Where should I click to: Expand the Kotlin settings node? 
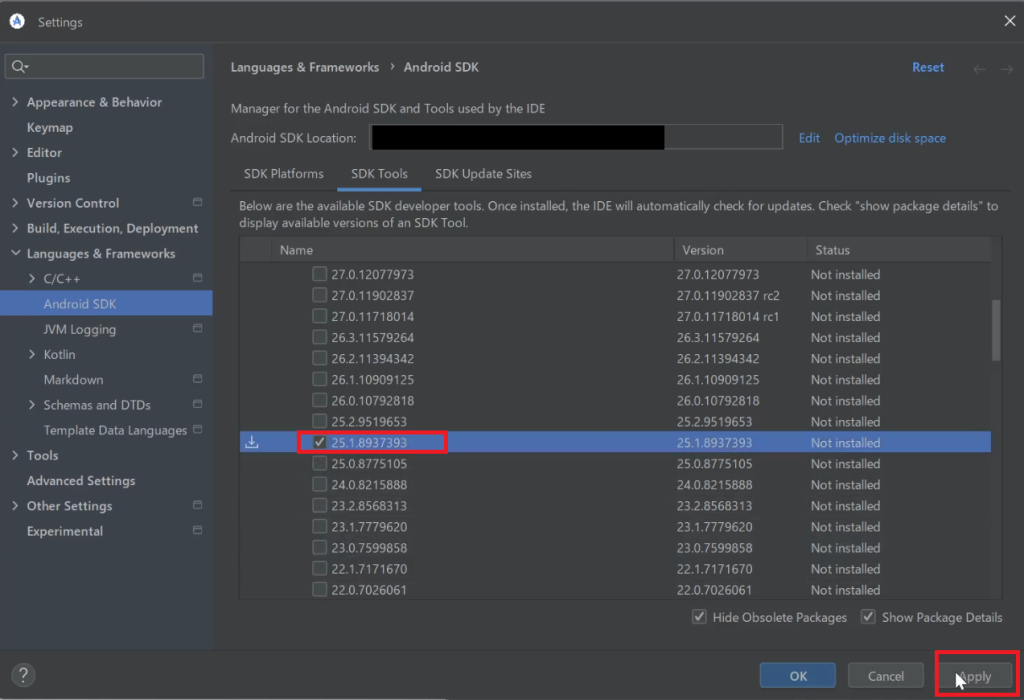[32, 355]
